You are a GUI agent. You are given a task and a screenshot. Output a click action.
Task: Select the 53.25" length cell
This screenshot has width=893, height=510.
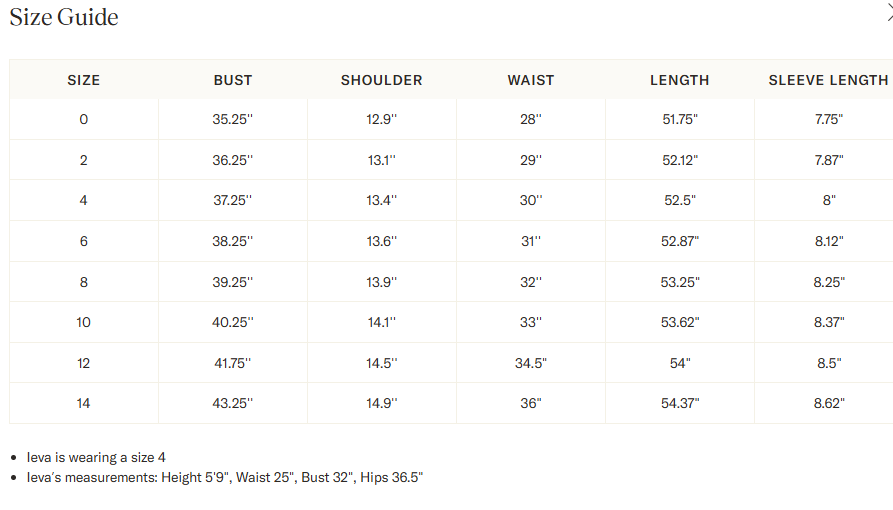680,282
